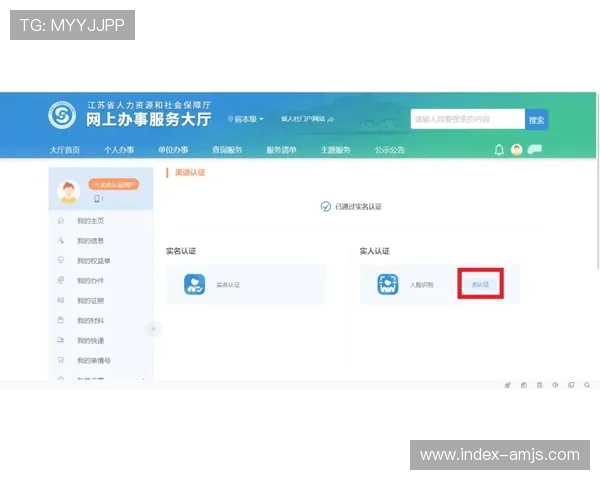Open 我的办件 in the sidebar

point(90,281)
